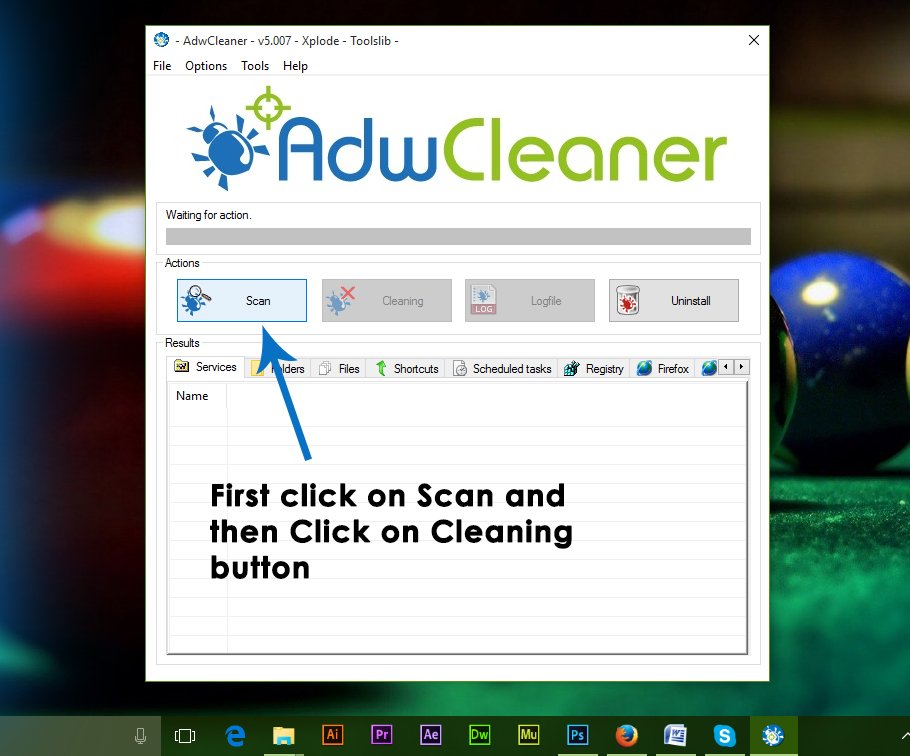This screenshot has height=756, width=910.
Task: Open Skype from the taskbar
Action: click(x=724, y=736)
